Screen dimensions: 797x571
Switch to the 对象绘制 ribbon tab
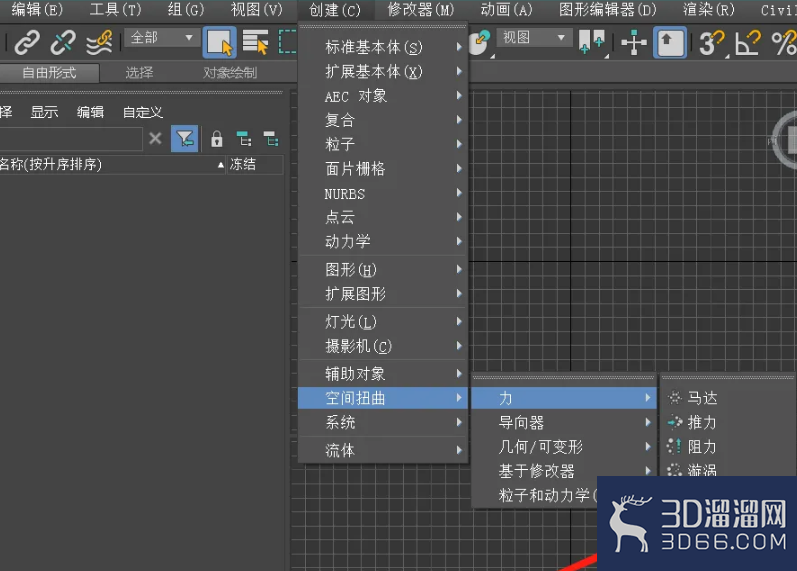(230, 73)
